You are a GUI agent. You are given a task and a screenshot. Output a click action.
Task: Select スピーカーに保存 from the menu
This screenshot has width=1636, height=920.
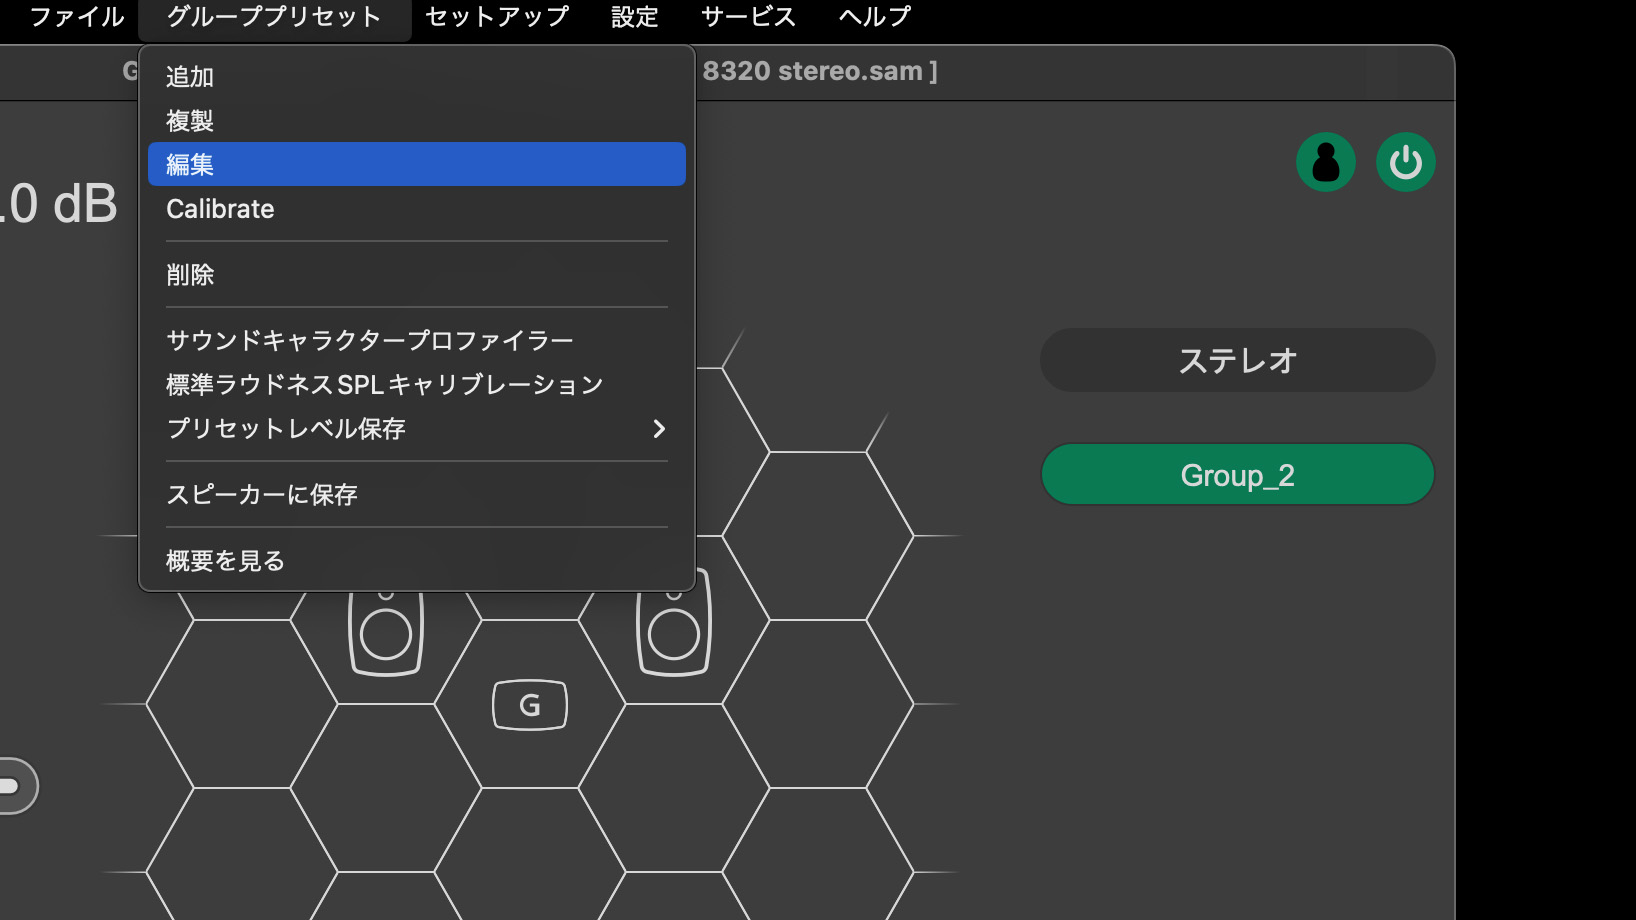point(261,494)
